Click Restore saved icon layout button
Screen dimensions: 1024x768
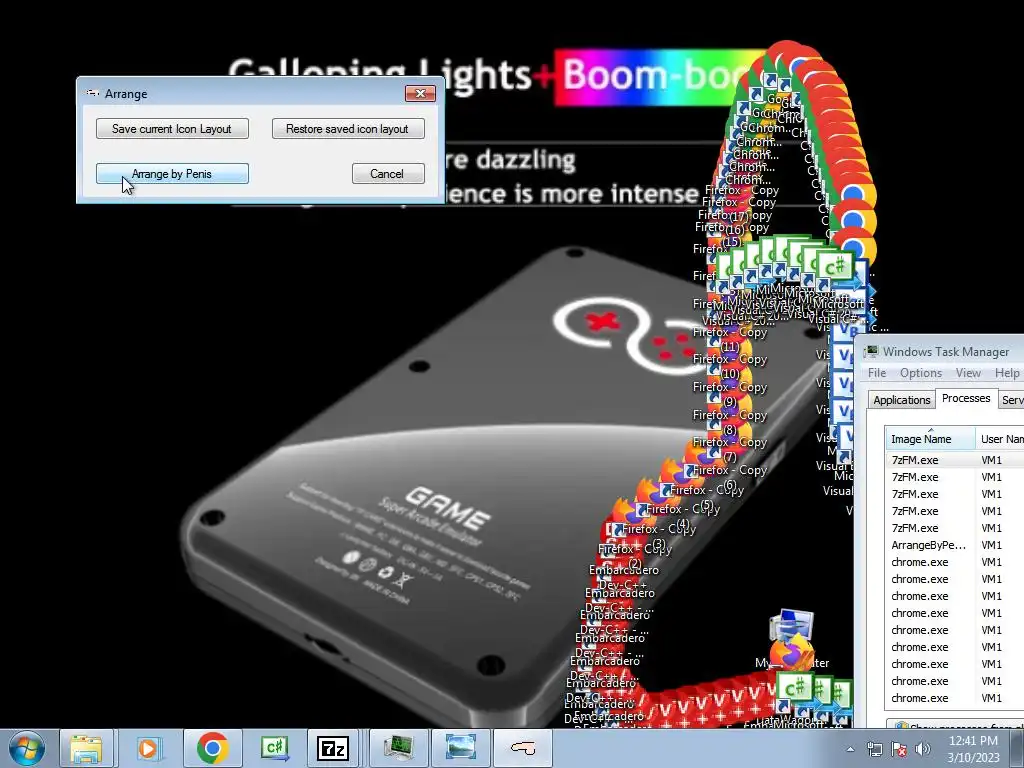click(347, 129)
